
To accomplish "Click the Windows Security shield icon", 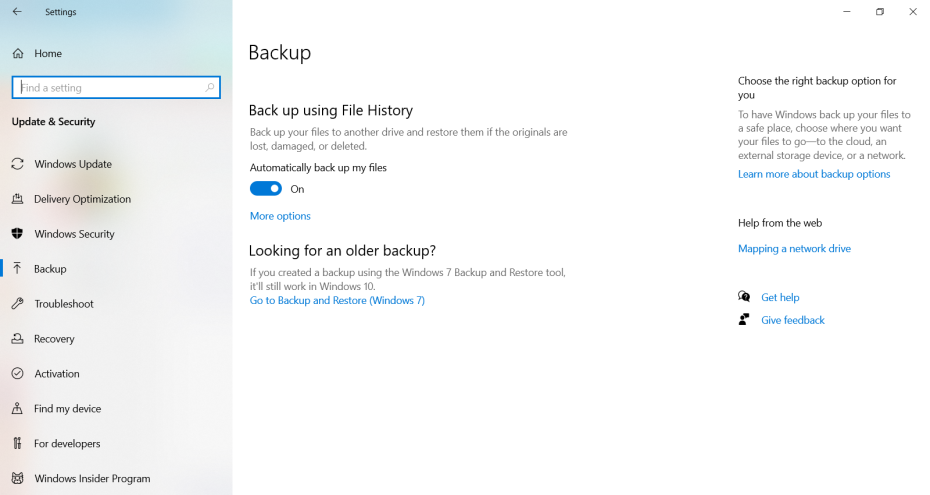I will pos(17,234).
